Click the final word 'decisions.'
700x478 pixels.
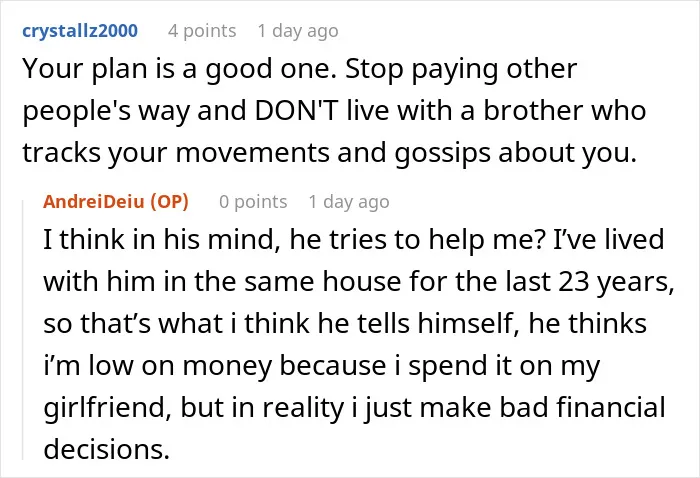[x=107, y=449]
